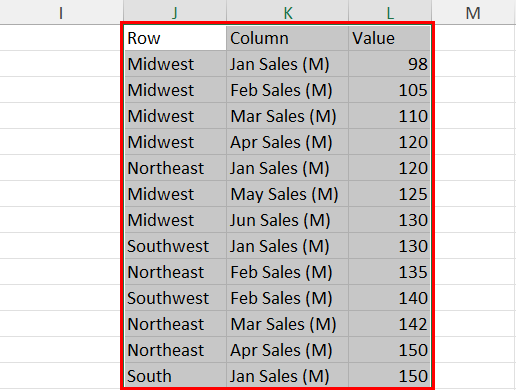Click 'Mar Sales (M)' cell in Midwest row

[287, 116]
